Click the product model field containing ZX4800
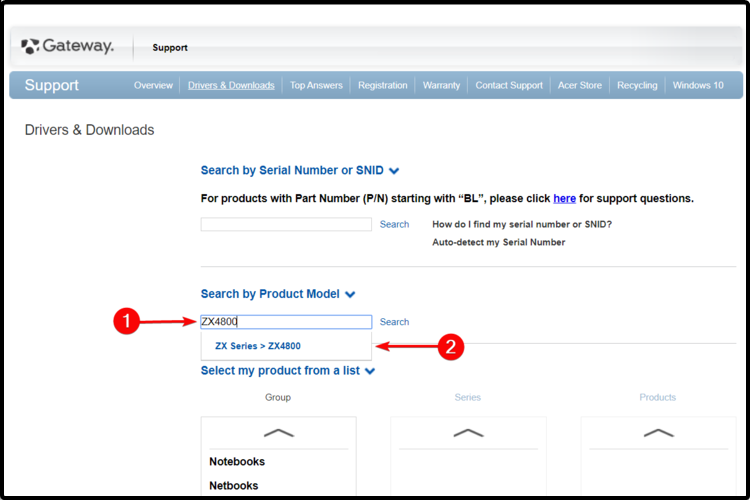 (x=286, y=322)
